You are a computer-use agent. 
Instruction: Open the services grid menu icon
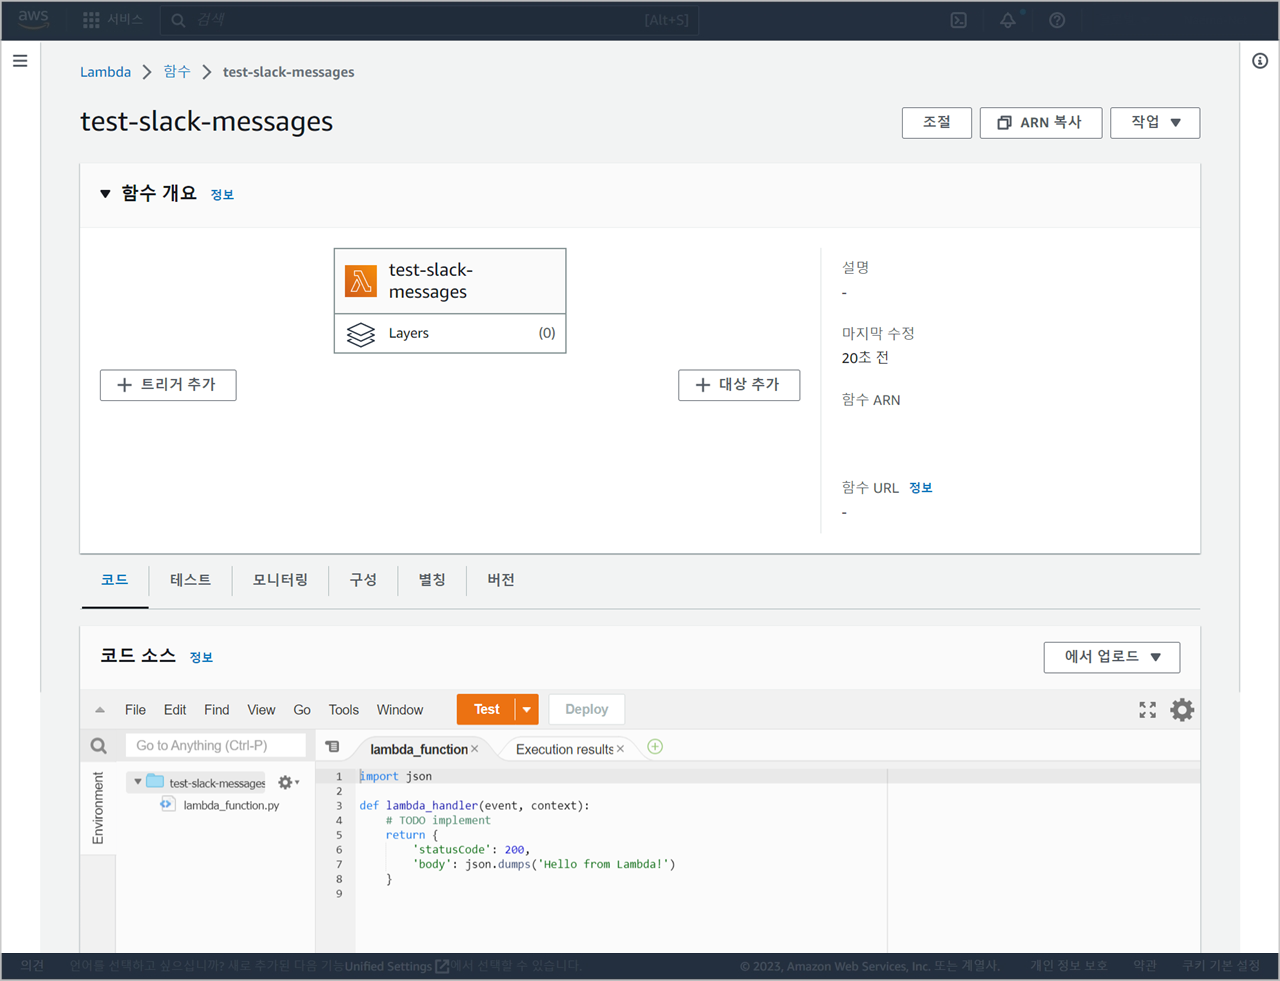tap(91, 20)
